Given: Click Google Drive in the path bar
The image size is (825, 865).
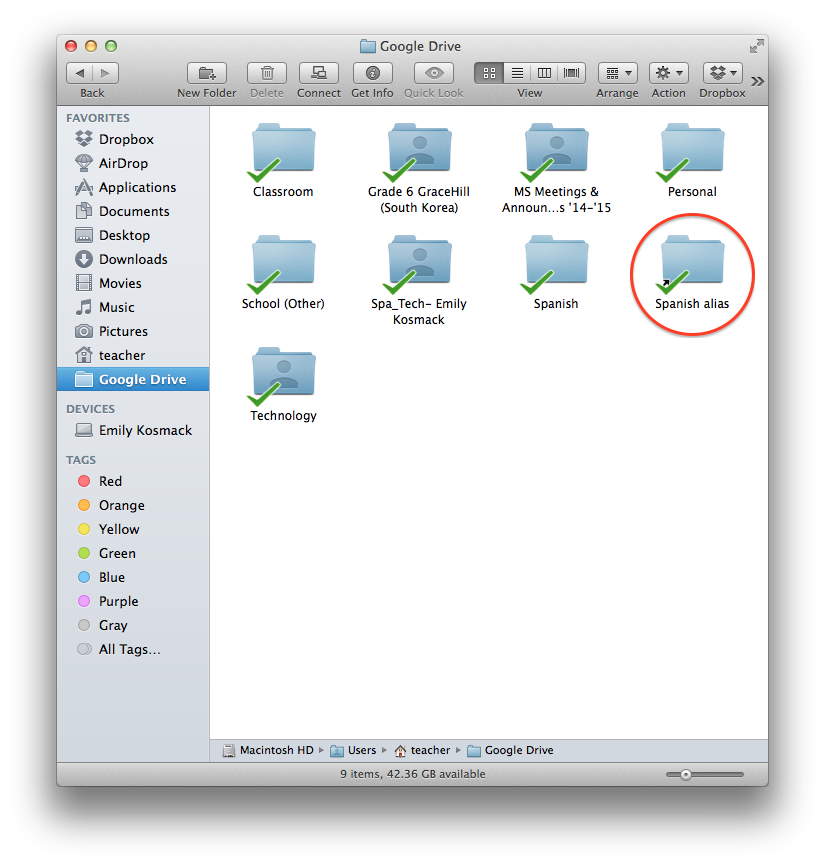Looking at the screenshot, I should (510, 751).
